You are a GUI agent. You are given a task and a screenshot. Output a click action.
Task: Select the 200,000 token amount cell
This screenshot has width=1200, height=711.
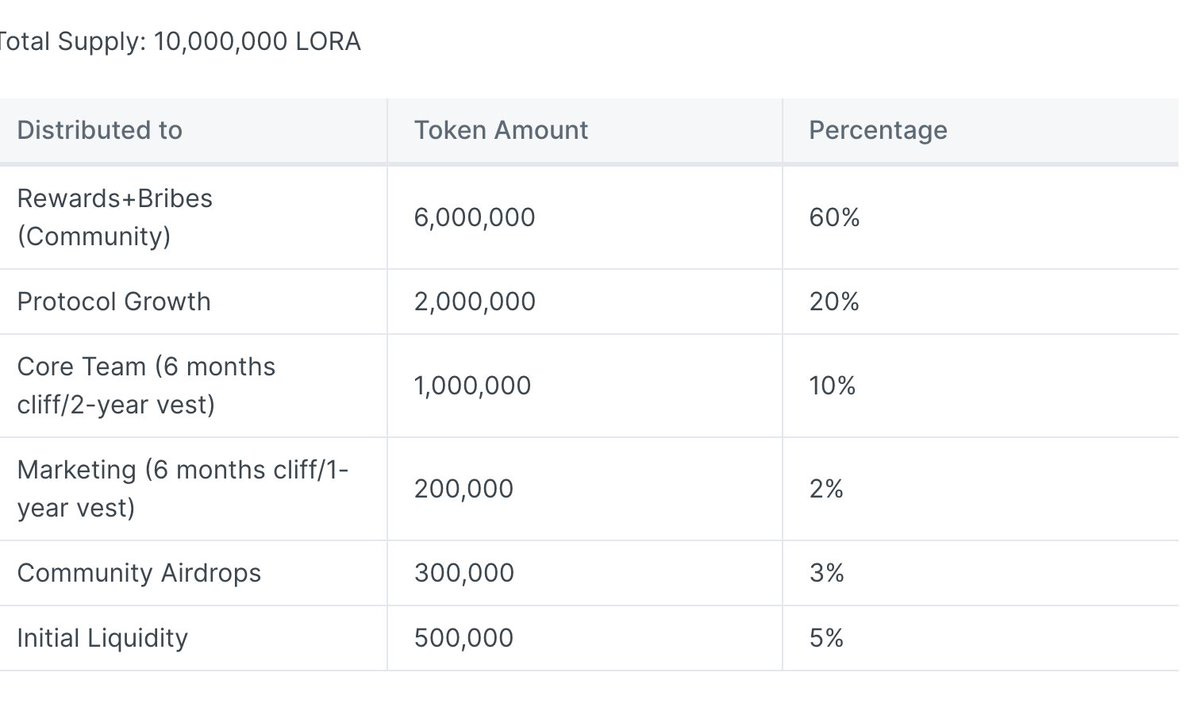[x=464, y=489]
